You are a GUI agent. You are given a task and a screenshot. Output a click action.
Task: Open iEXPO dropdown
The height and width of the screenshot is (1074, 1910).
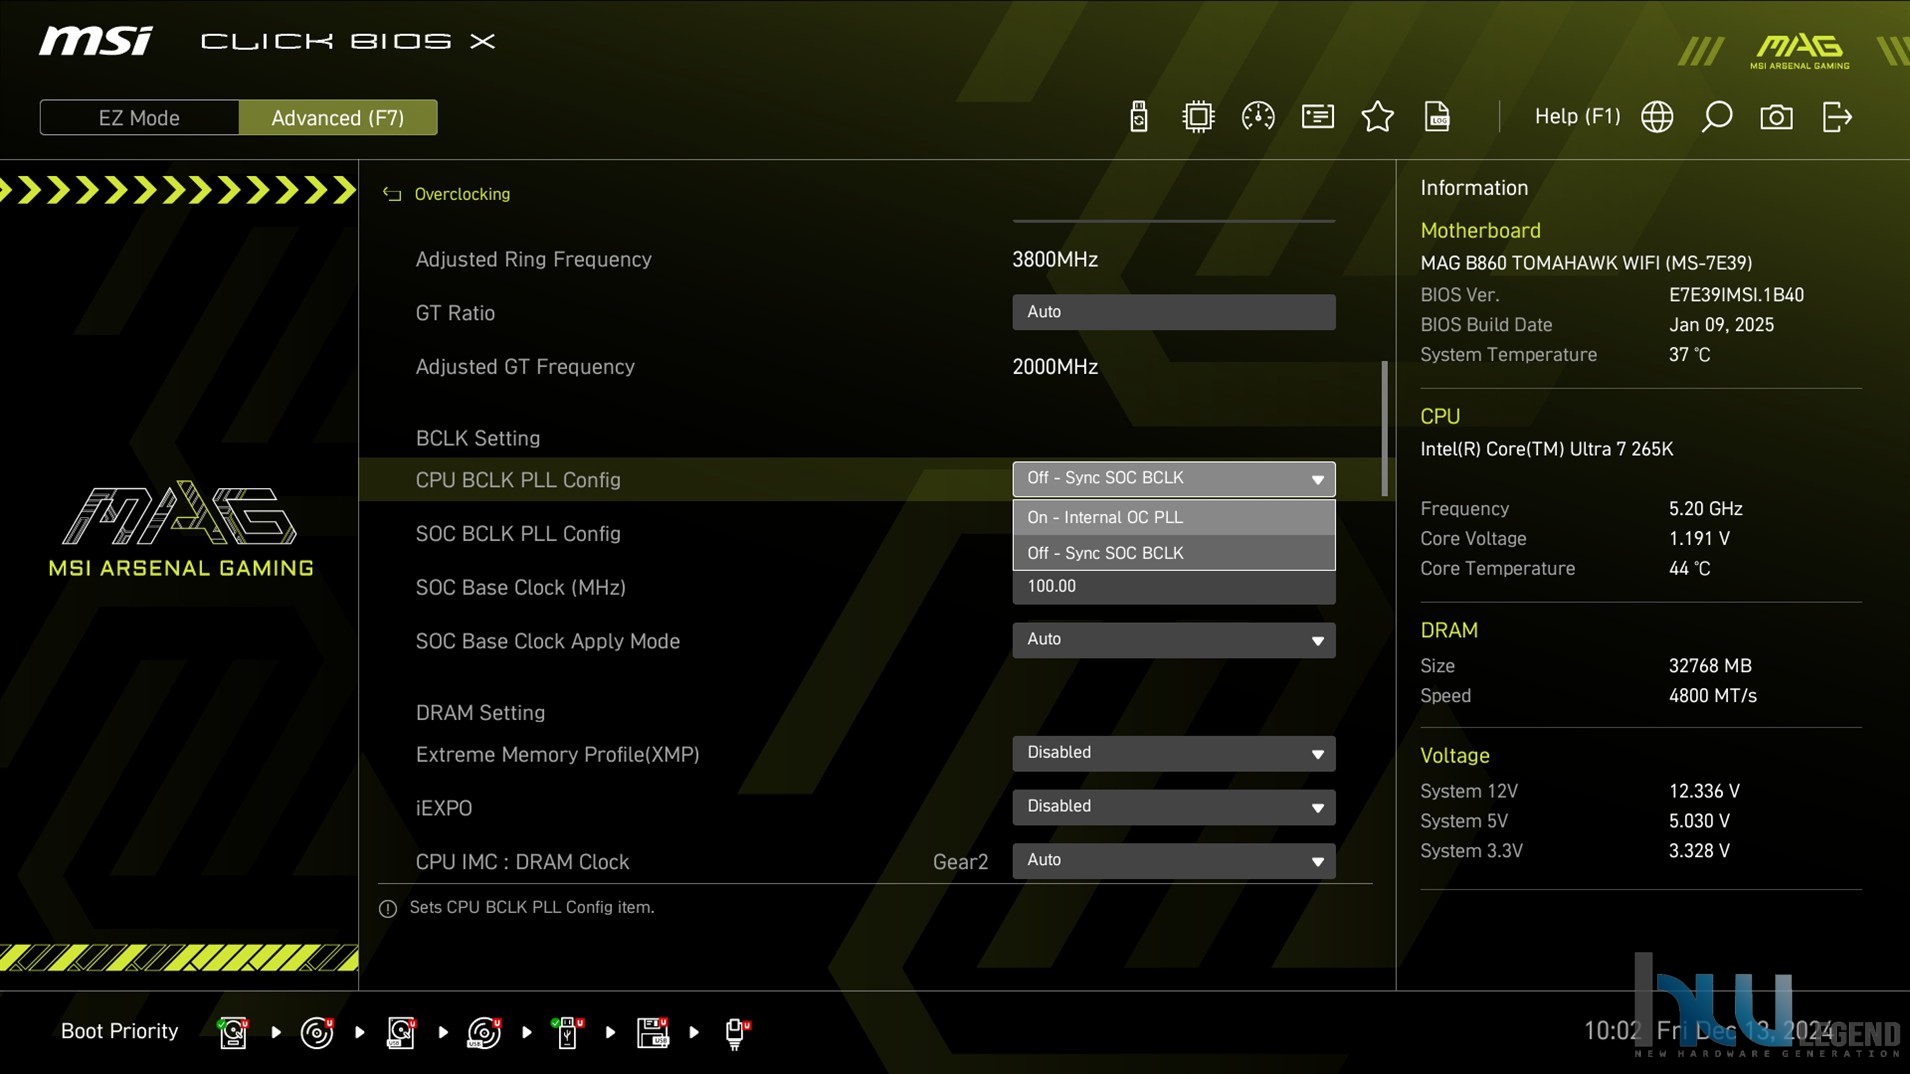click(x=1173, y=807)
